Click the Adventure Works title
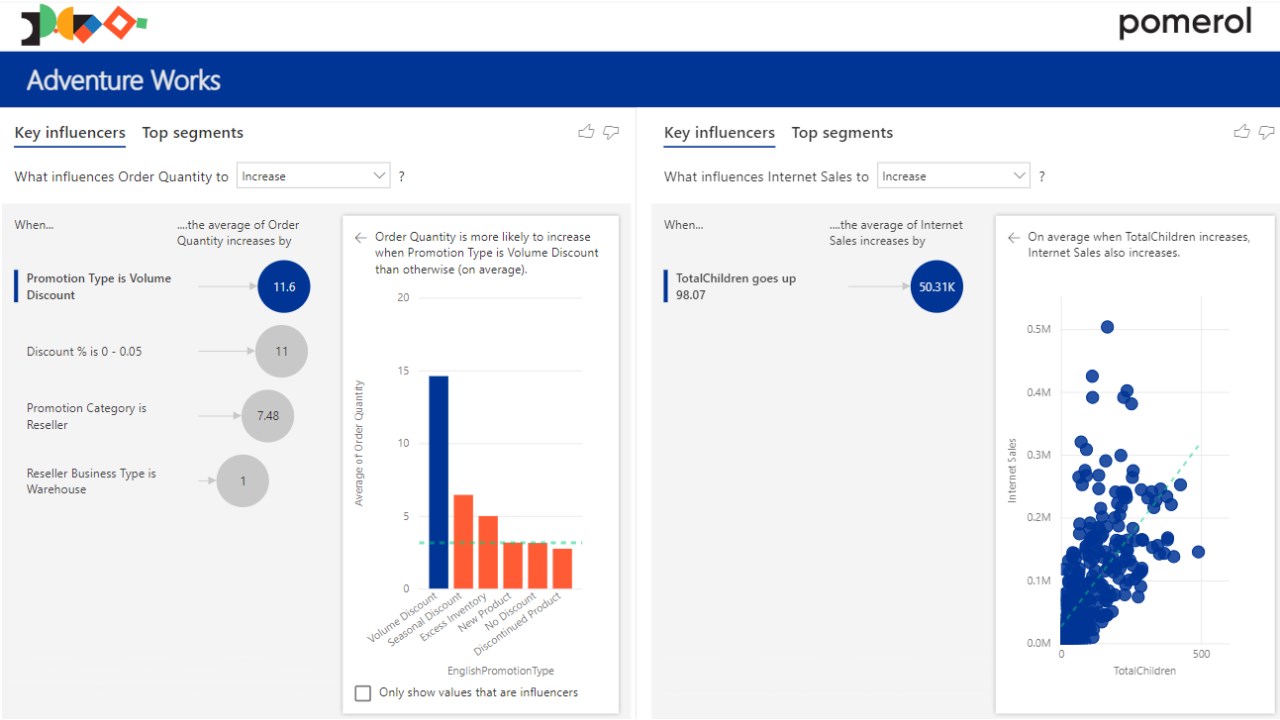This screenshot has width=1280, height=720. click(x=124, y=80)
